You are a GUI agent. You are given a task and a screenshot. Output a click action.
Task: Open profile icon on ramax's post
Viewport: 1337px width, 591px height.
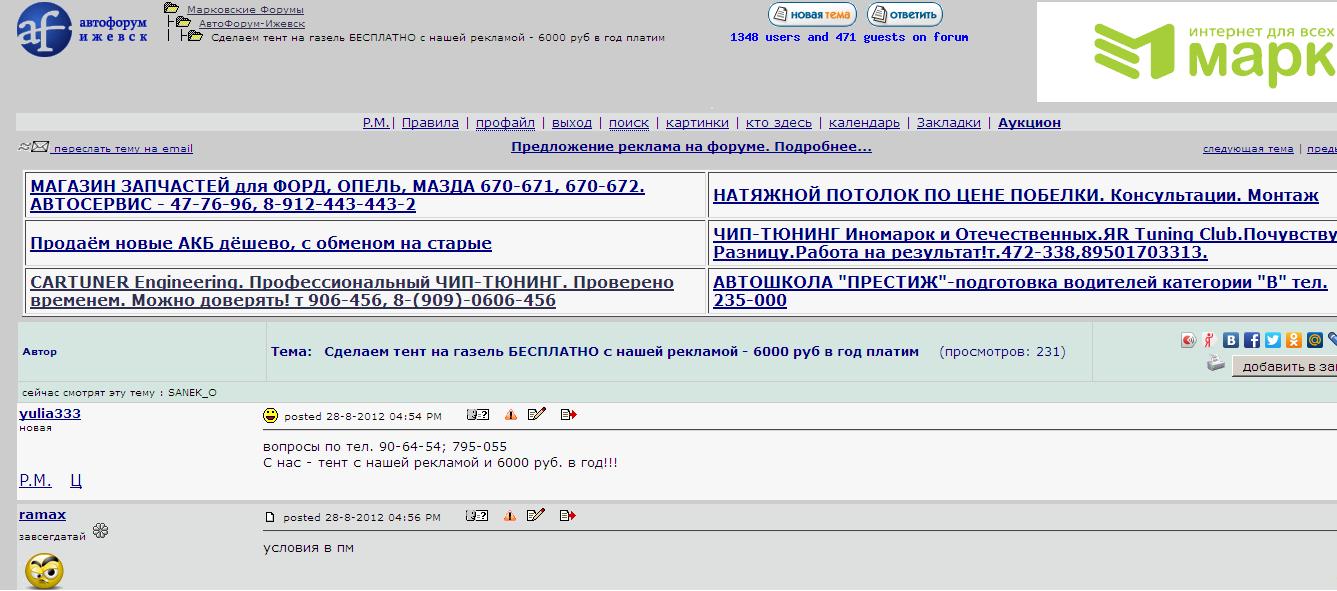[x=477, y=516]
